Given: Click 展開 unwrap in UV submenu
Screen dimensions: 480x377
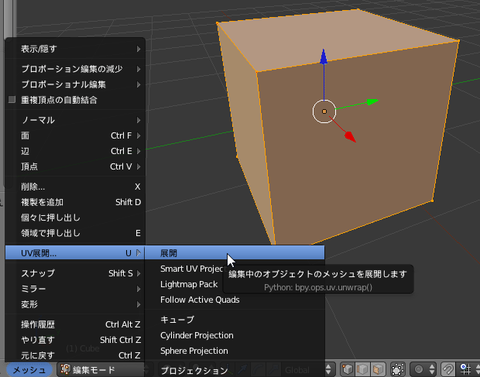Looking at the screenshot, I should tap(235, 253).
